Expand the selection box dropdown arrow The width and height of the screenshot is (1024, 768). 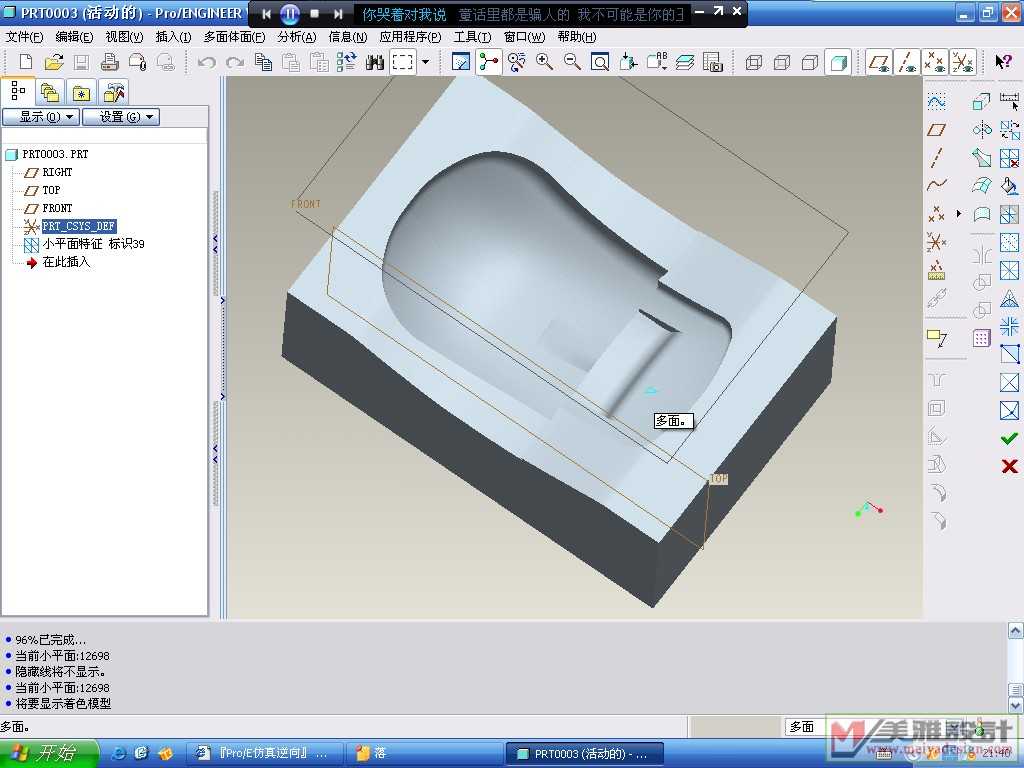click(x=425, y=62)
